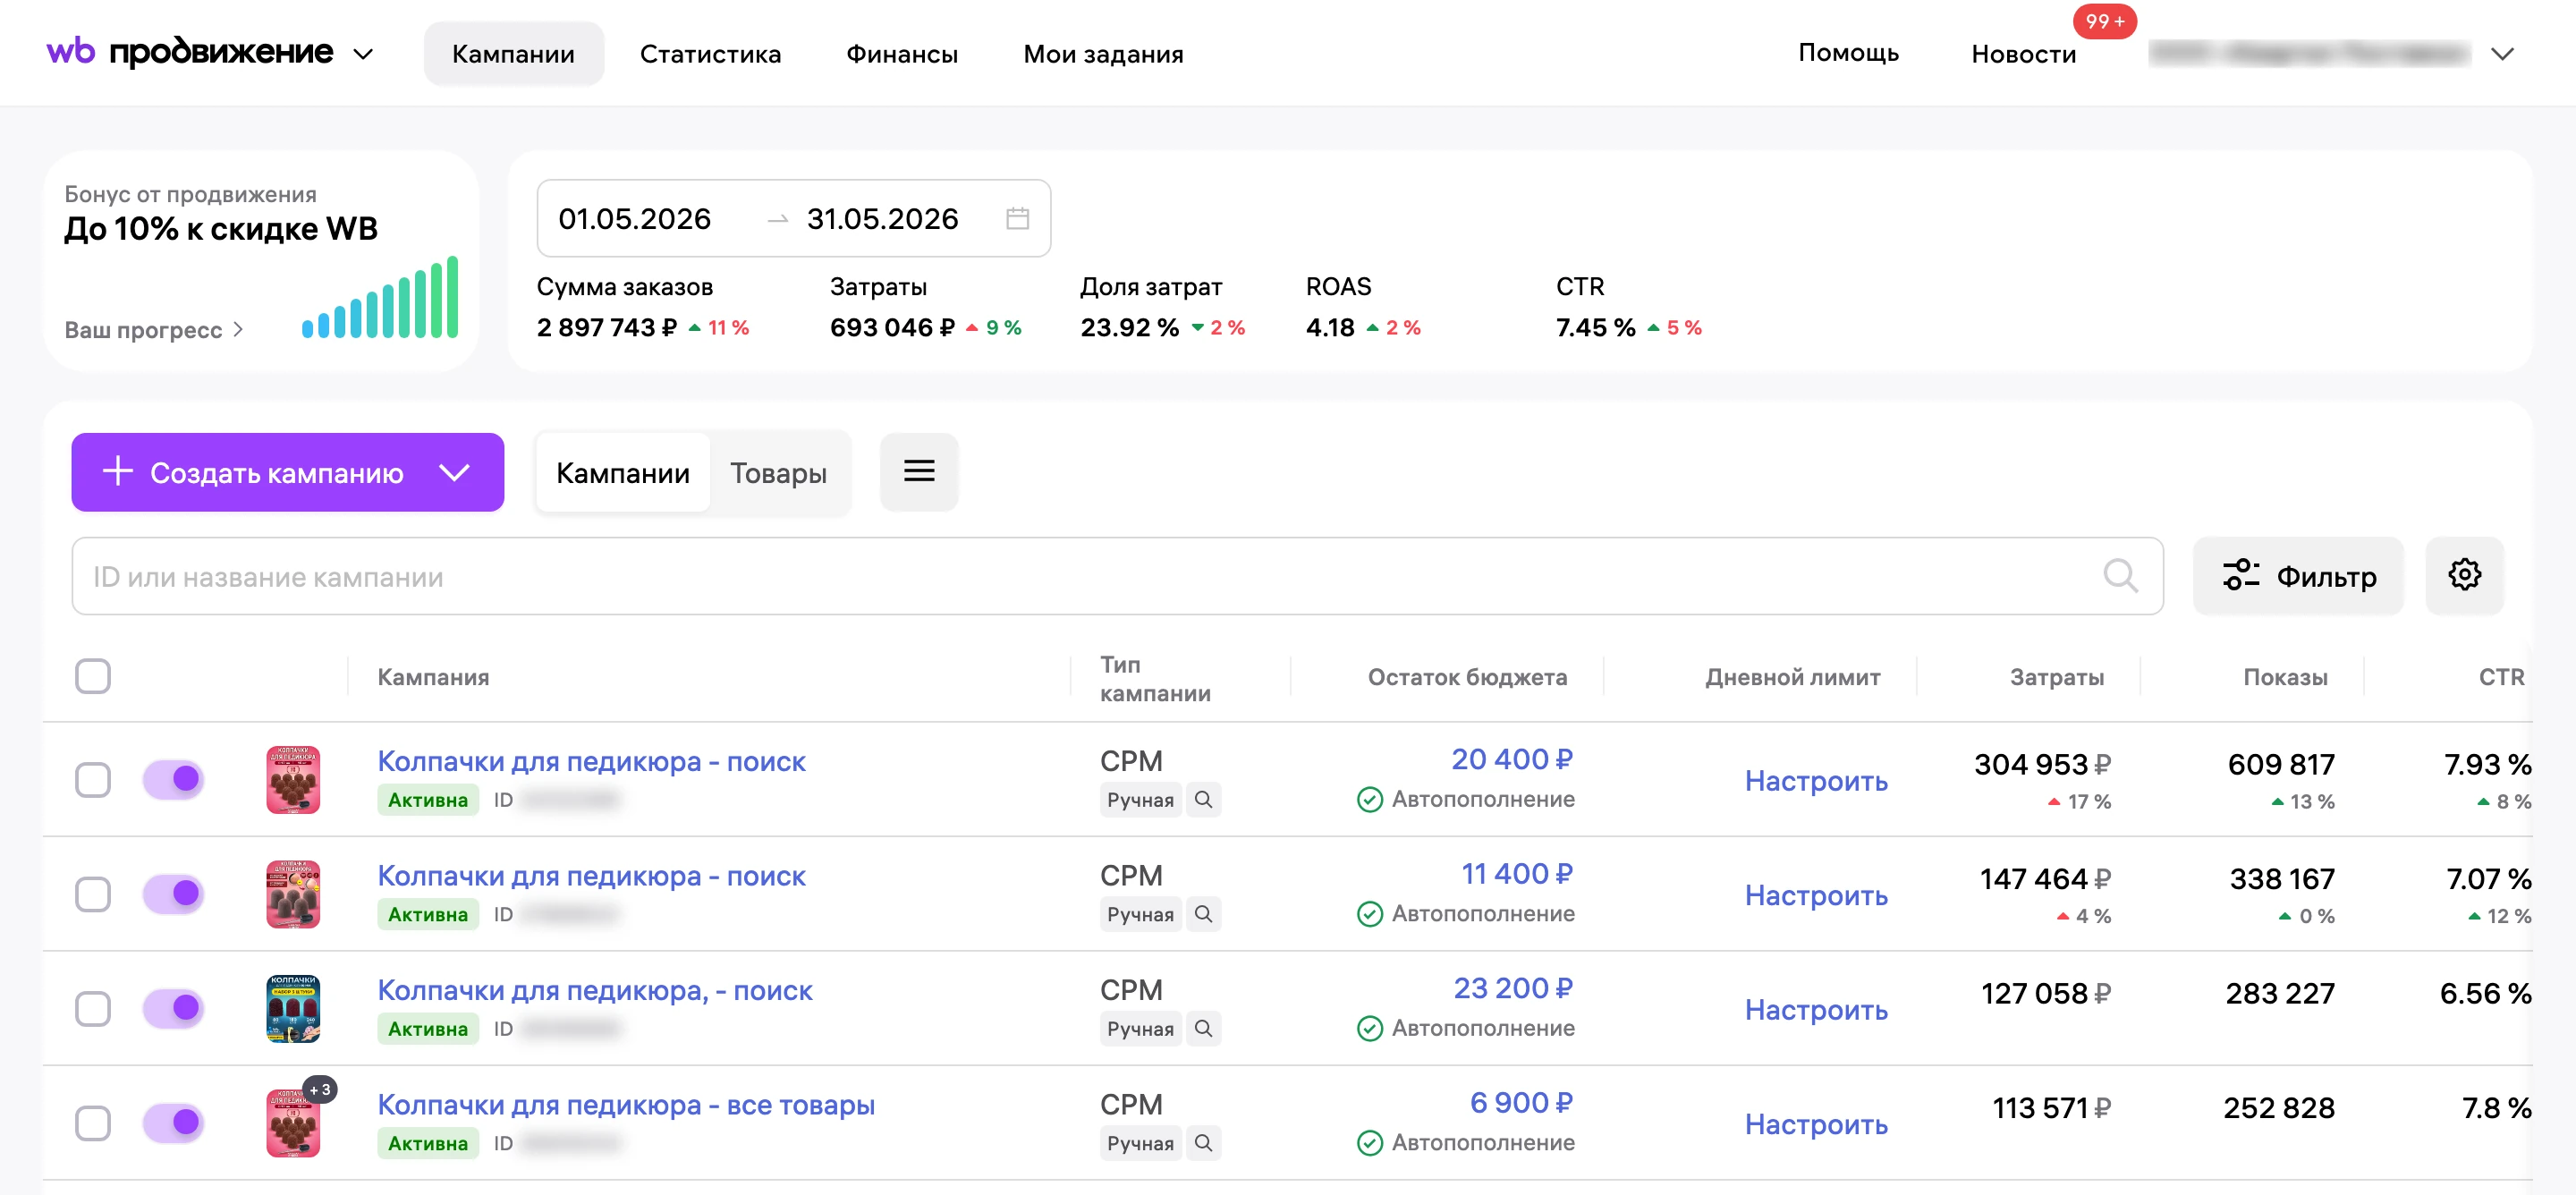Click the bonus progress bar chart
Image resolution: width=2576 pixels, height=1195 pixels.
tap(380, 298)
